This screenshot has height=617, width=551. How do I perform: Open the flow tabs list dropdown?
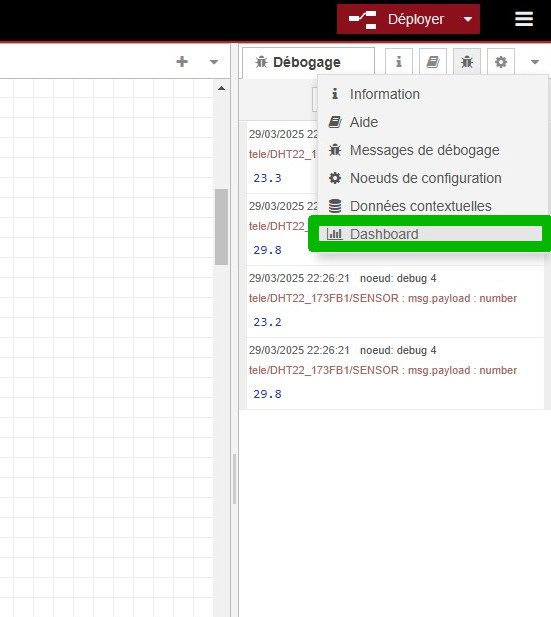[214, 62]
